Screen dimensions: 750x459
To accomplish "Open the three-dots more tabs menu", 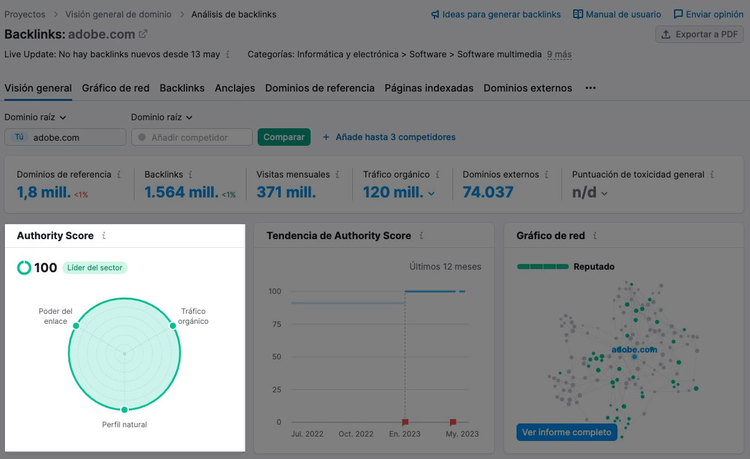I will tap(591, 88).
